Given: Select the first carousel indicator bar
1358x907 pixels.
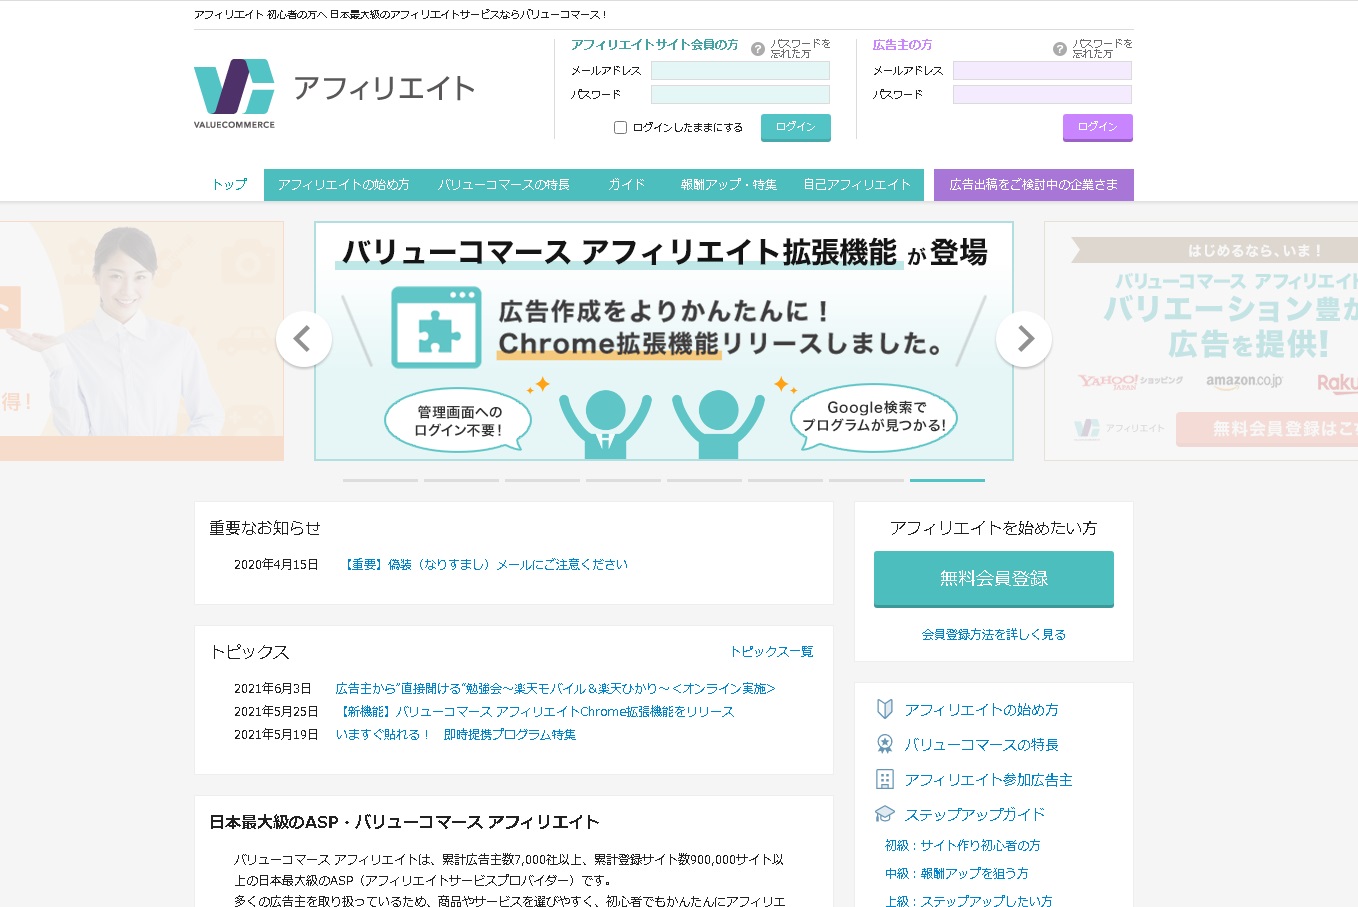Looking at the screenshot, I should pyautogui.click(x=380, y=481).
